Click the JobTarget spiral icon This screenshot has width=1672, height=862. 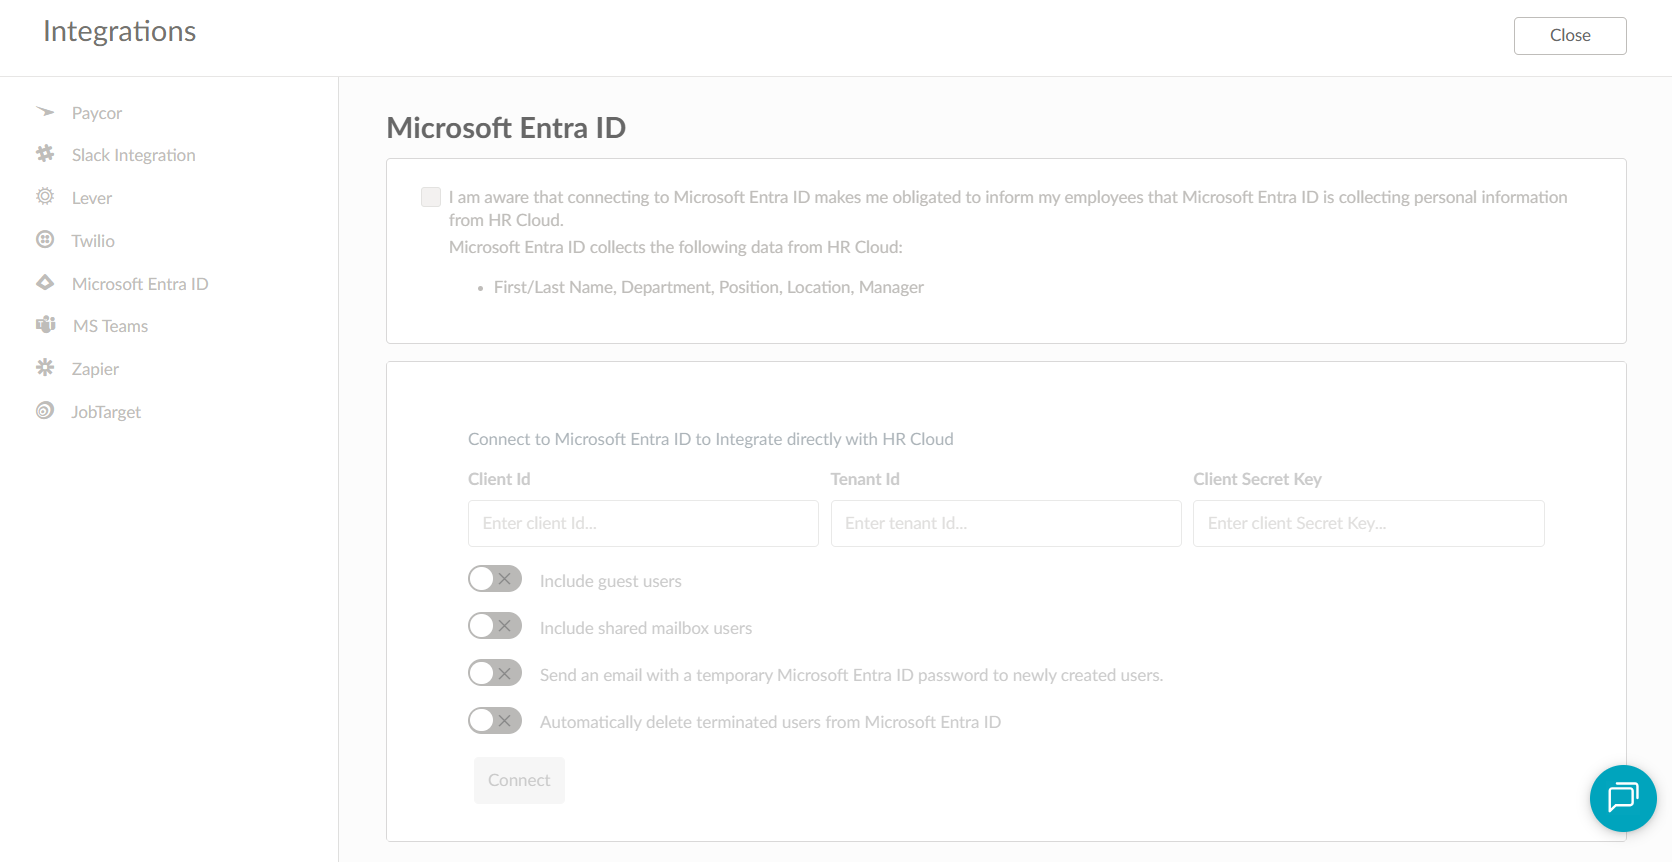(45, 411)
